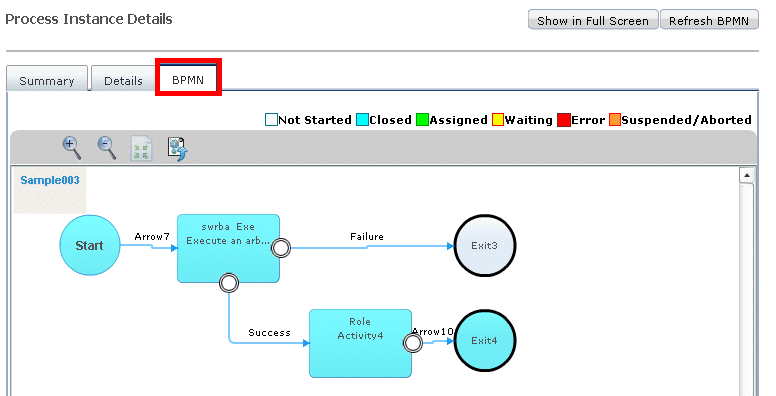Click the Not Started legend swatch
Screen dimensions: 776x396
click(x=271, y=120)
